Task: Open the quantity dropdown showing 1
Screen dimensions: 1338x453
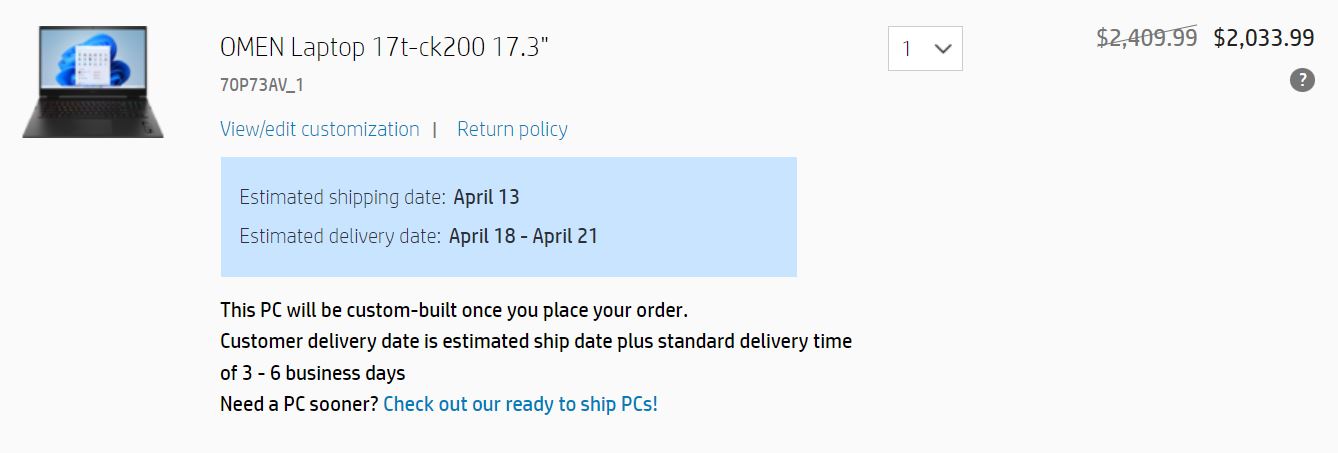Action: pos(924,48)
